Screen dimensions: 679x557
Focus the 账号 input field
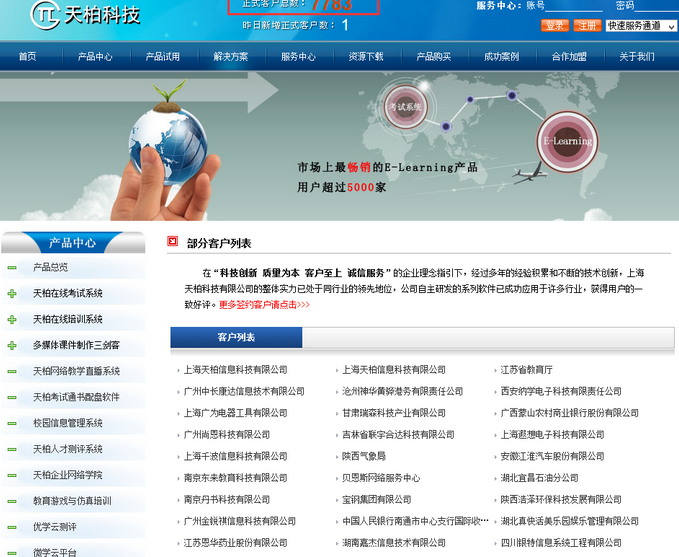point(574,6)
